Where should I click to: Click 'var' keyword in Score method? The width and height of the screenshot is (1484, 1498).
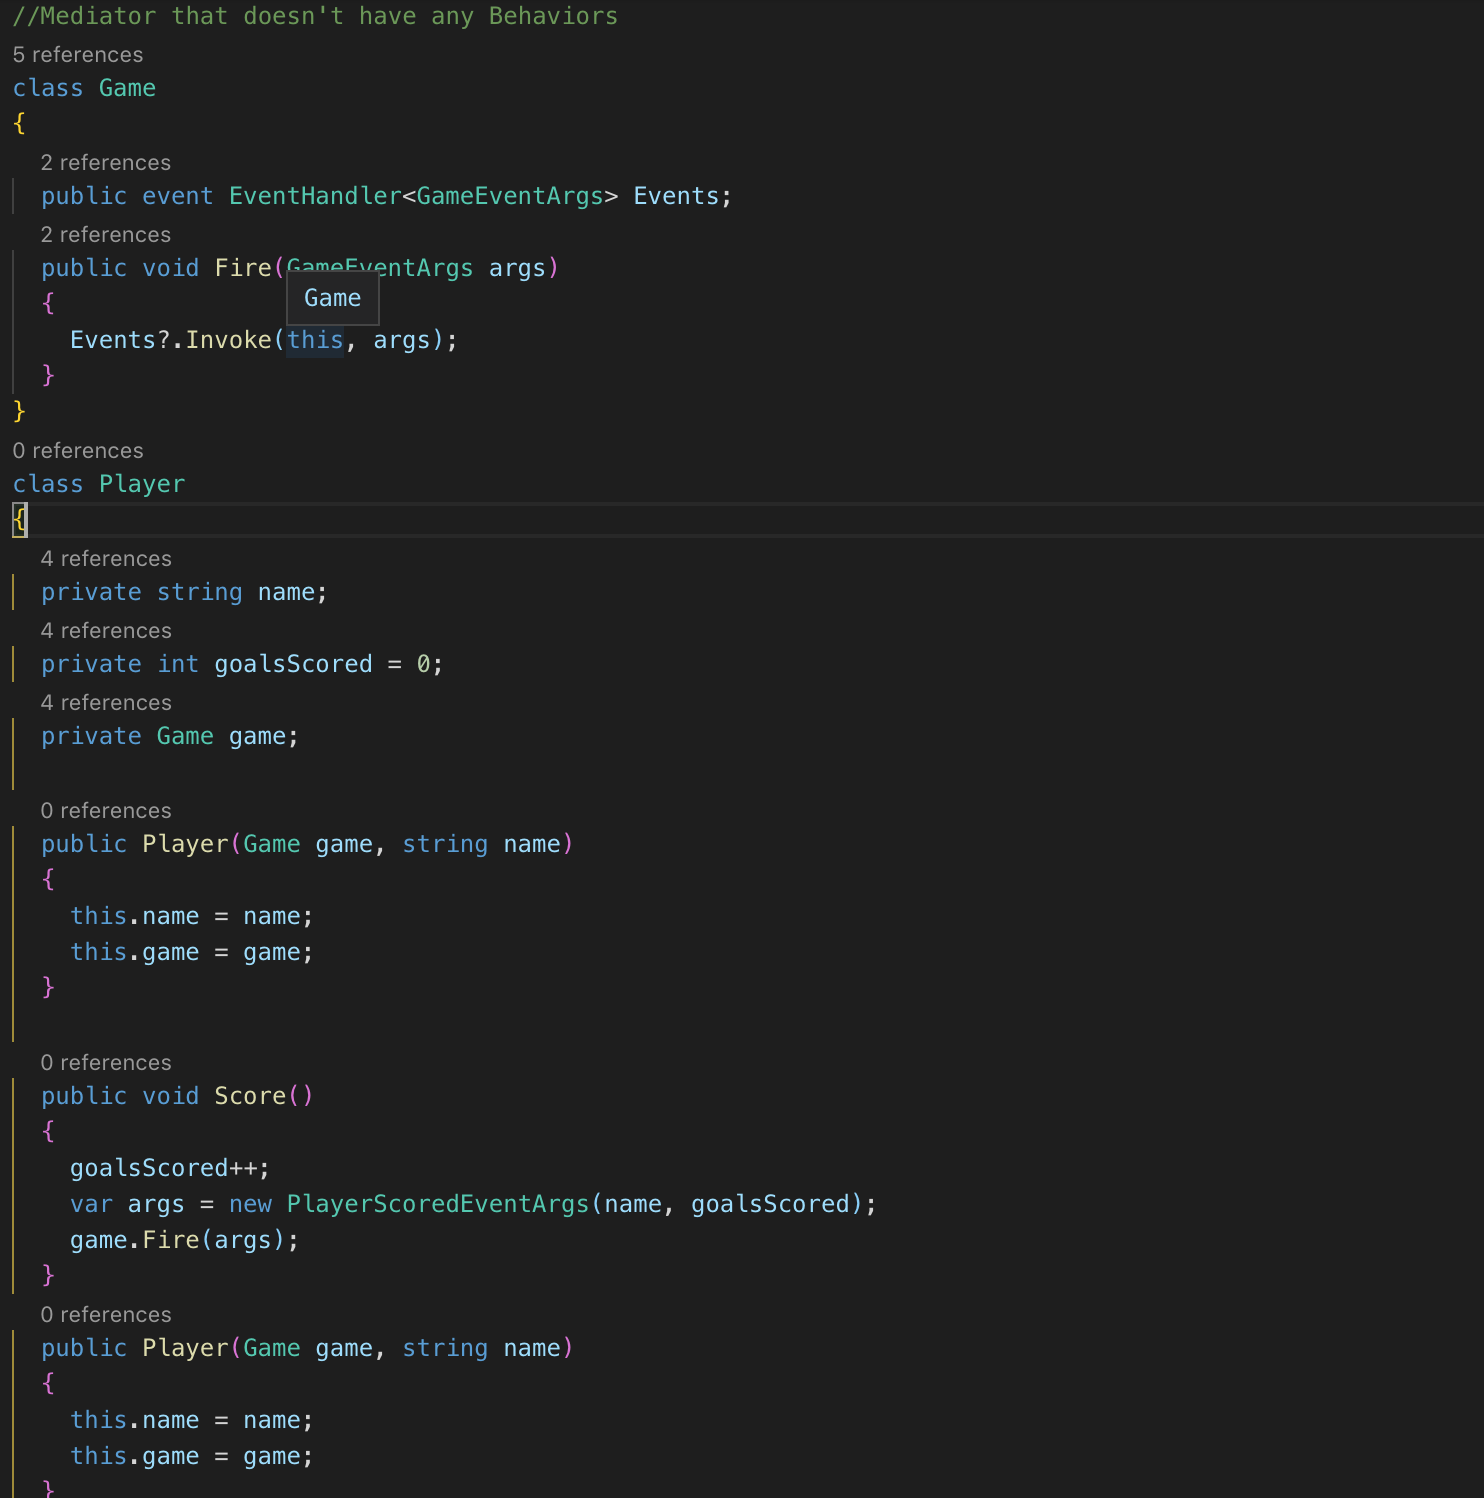pyautogui.click(x=91, y=1204)
